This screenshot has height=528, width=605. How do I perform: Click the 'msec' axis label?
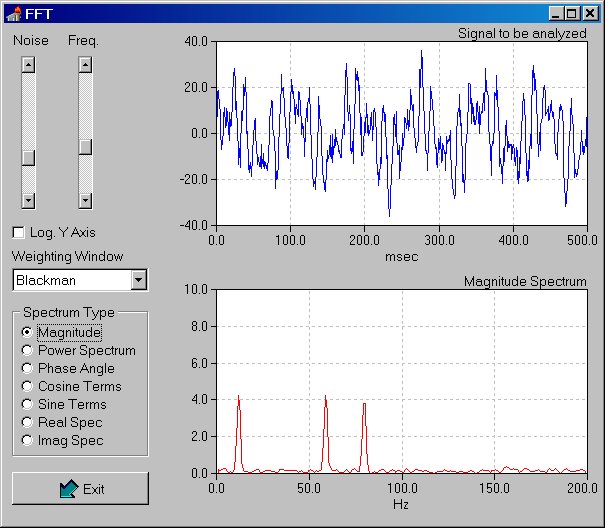pos(401,257)
